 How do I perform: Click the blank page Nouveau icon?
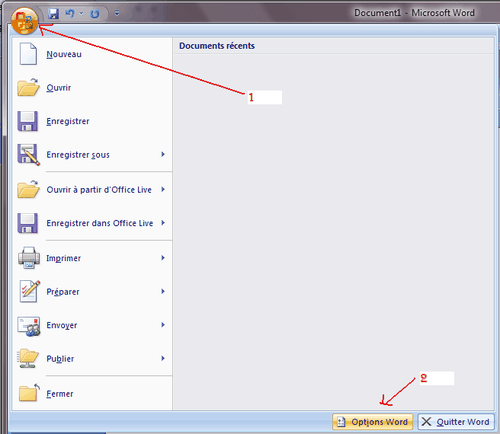coord(28,54)
